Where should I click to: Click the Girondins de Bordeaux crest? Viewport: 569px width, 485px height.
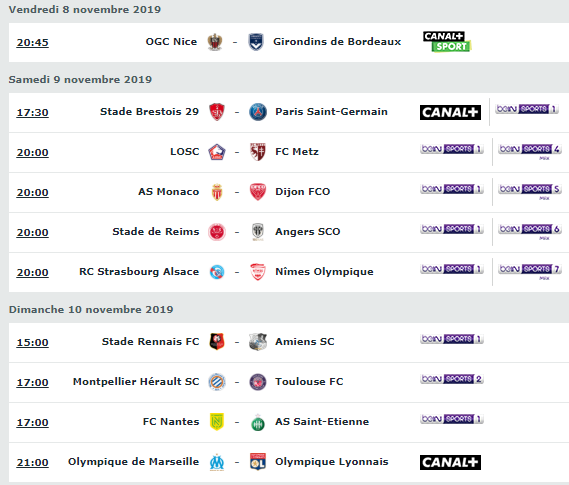[256, 42]
